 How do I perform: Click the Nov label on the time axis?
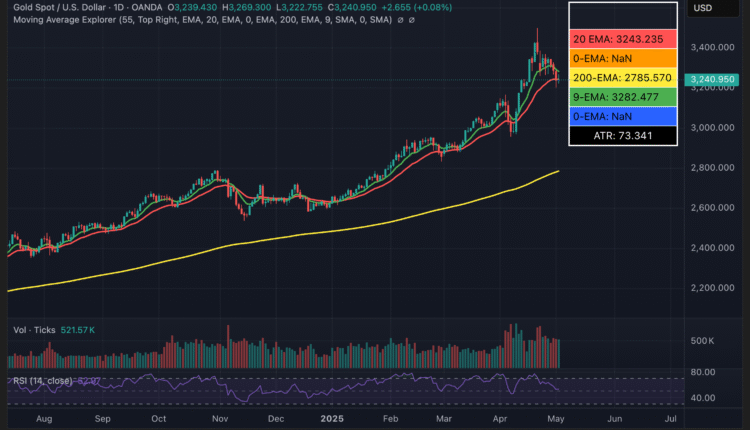218,420
